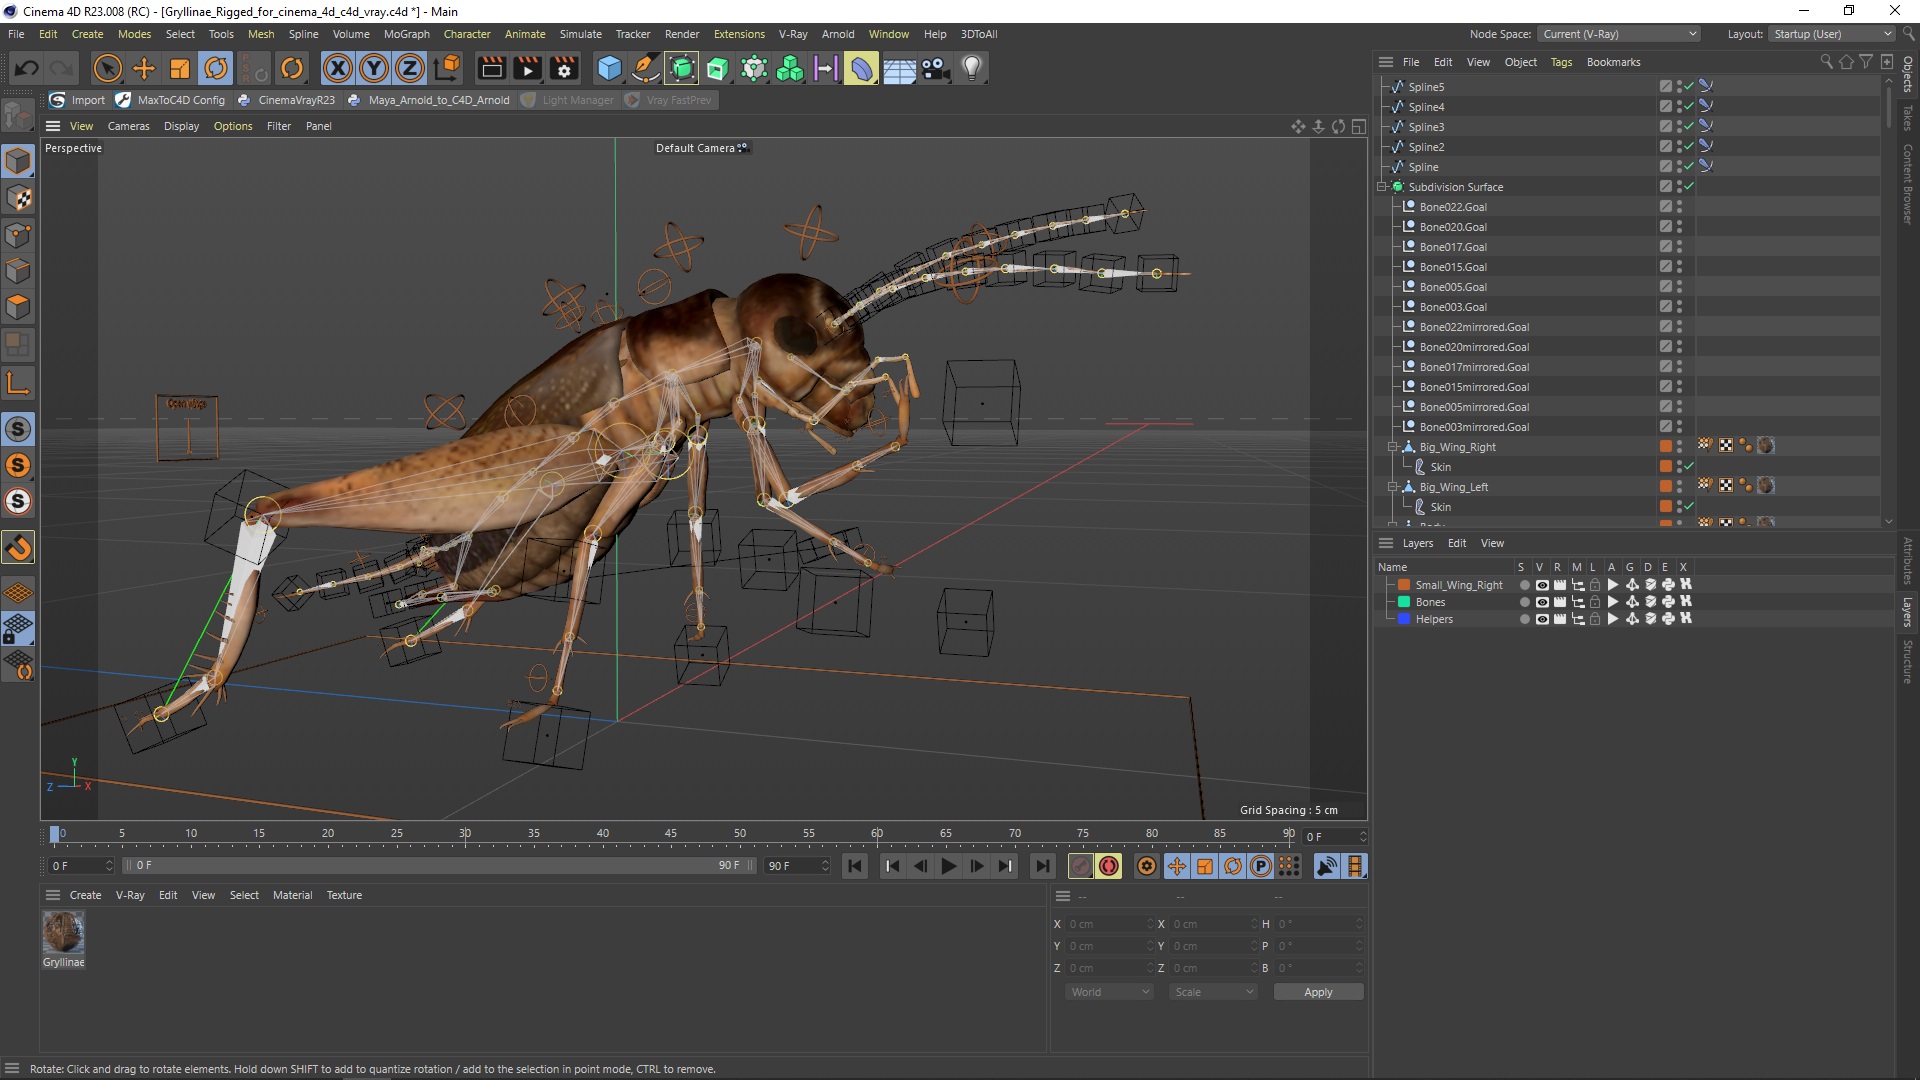
Task: Select the Move tool in top toolbar
Action: [x=144, y=68]
